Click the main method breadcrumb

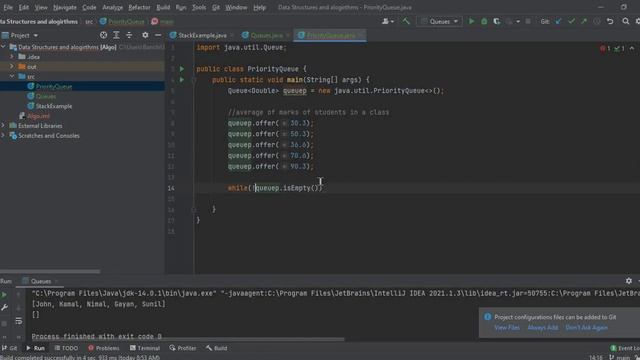coord(163,22)
